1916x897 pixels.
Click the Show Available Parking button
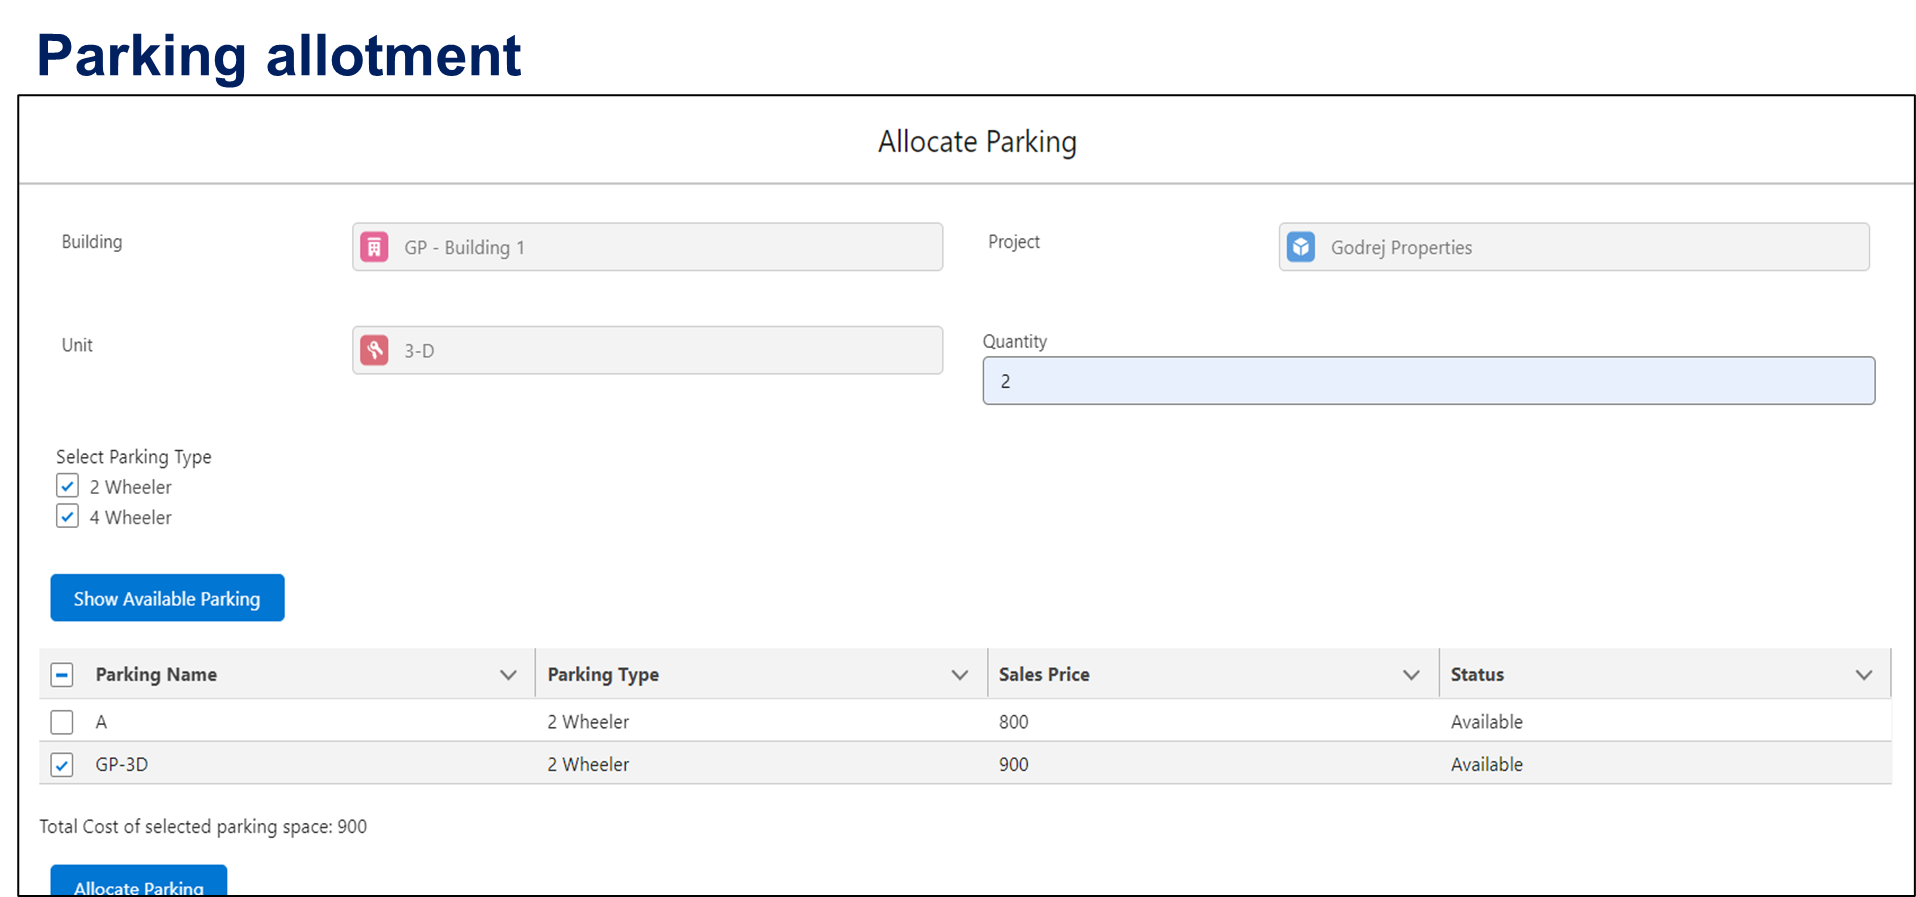tap(167, 598)
